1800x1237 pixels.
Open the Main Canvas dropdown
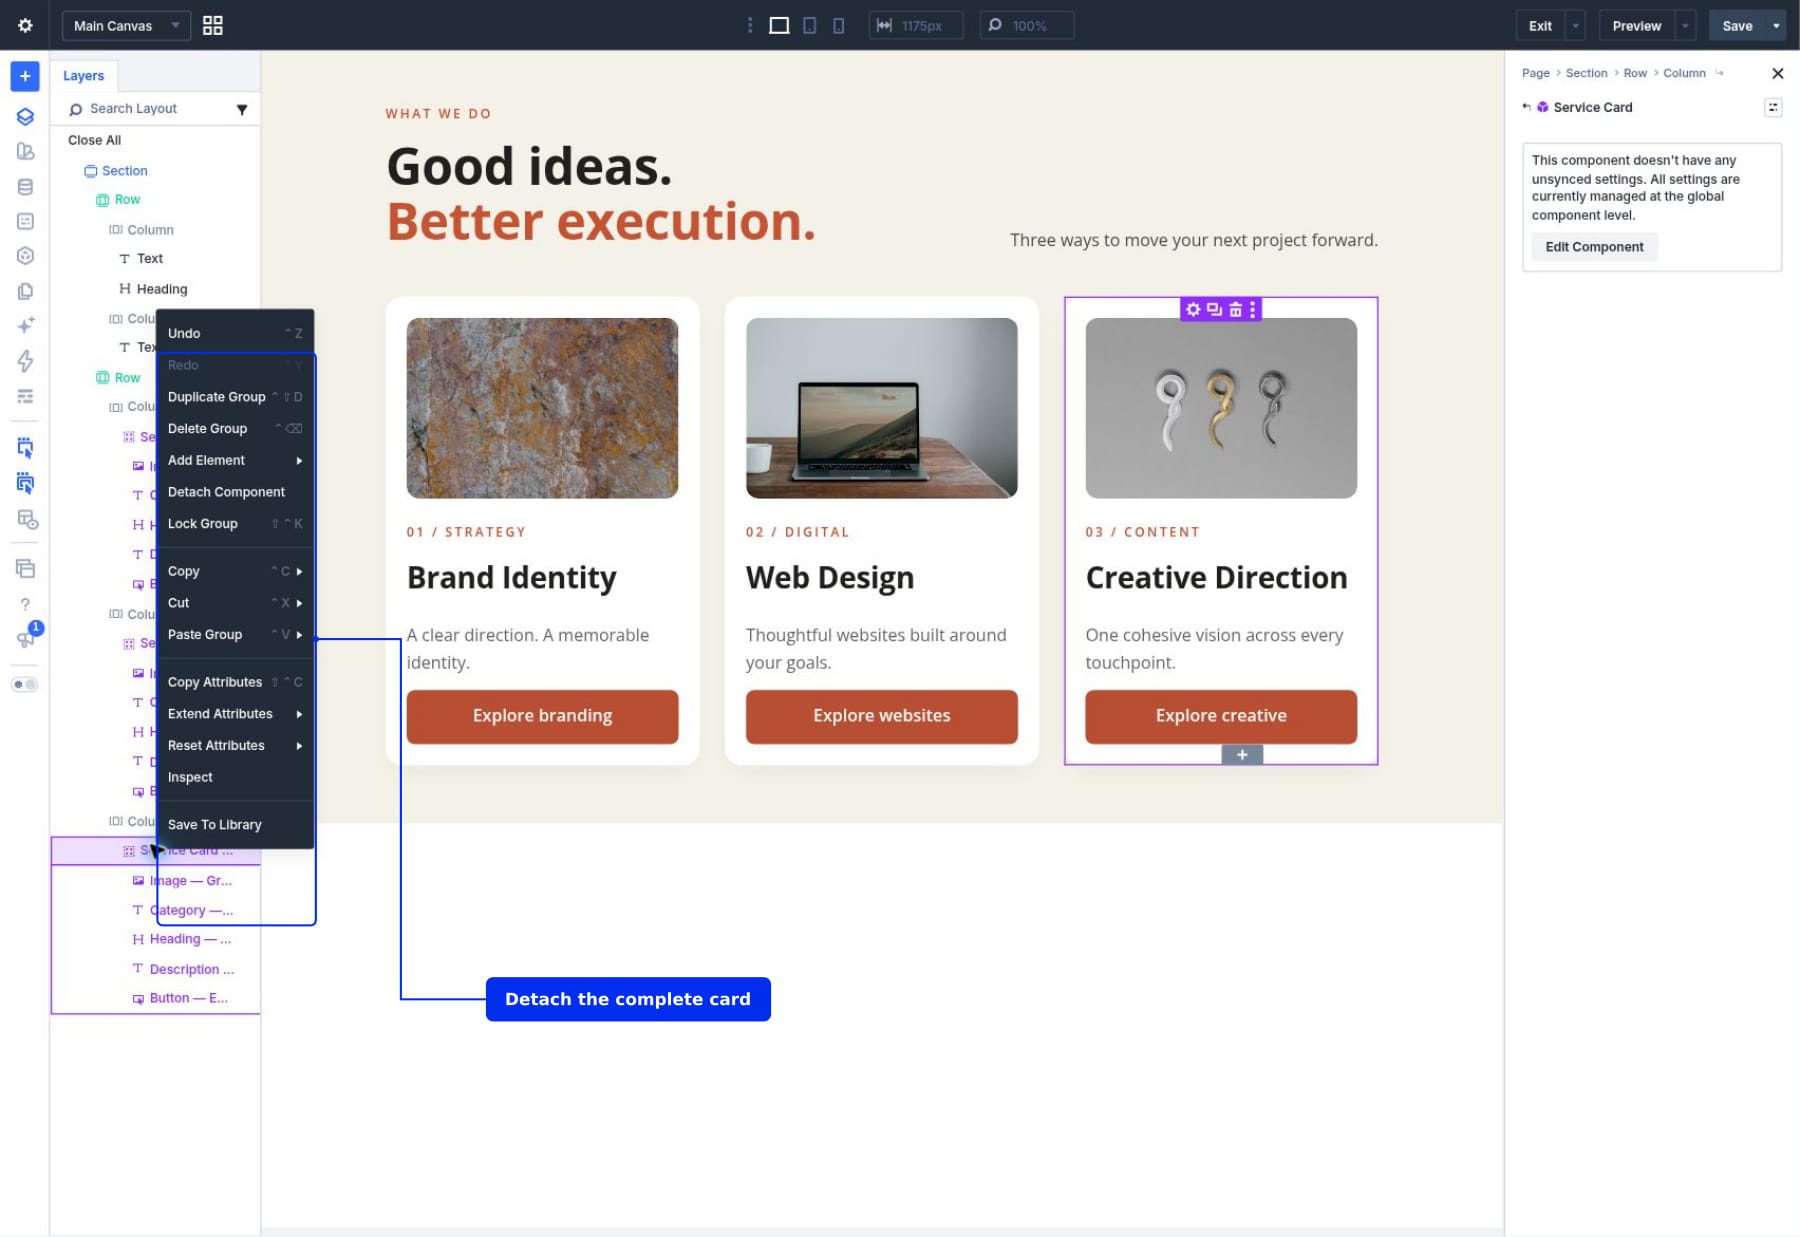pyautogui.click(x=125, y=25)
